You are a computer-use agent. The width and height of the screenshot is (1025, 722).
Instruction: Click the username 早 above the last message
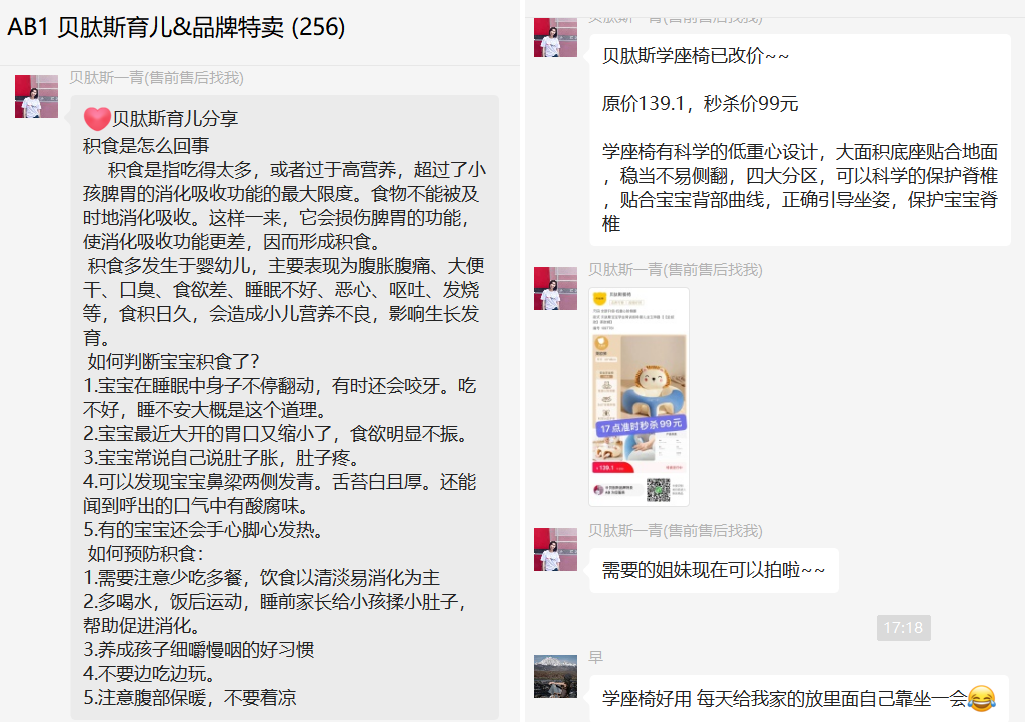click(595, 657)
